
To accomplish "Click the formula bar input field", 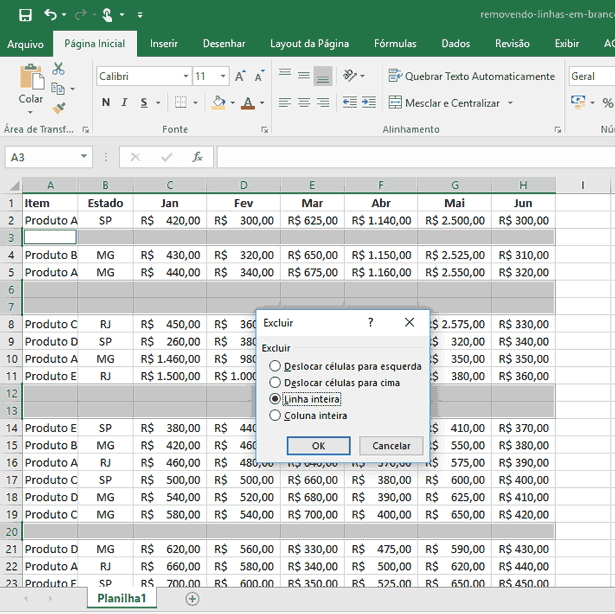I will [x=416, y=157].
